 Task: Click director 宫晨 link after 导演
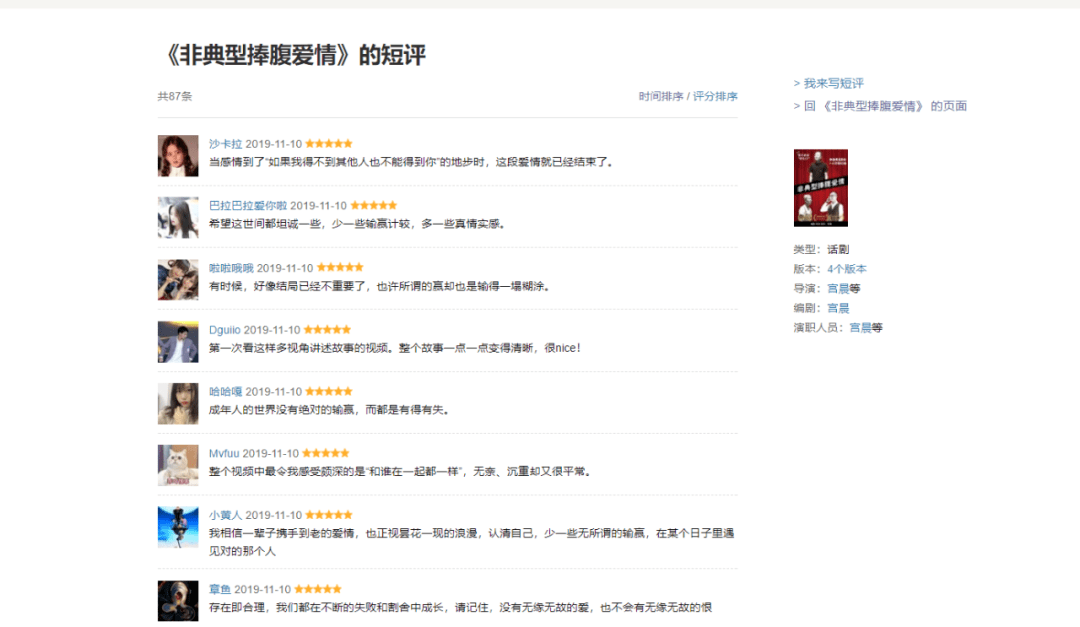click(x=837, y=289)
